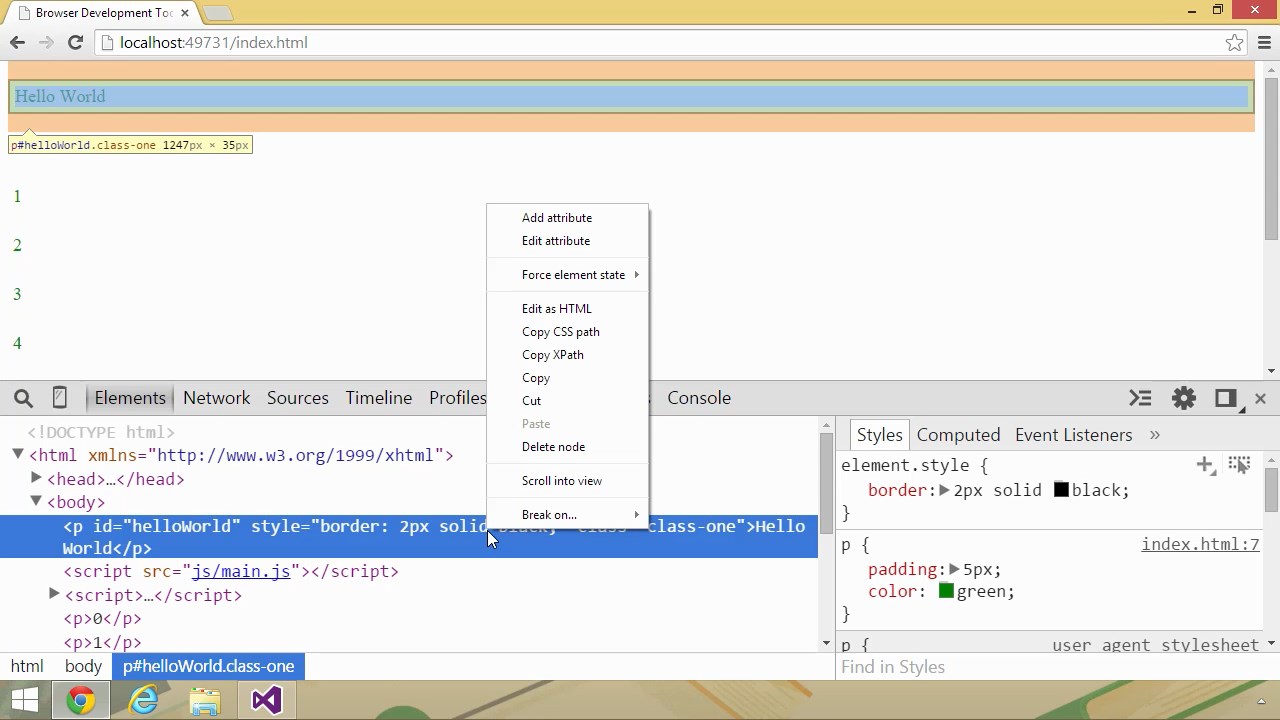Add a new style rule plus icon
The height and width of the screenshot is (720, 1280).
tap(1205, 465)
